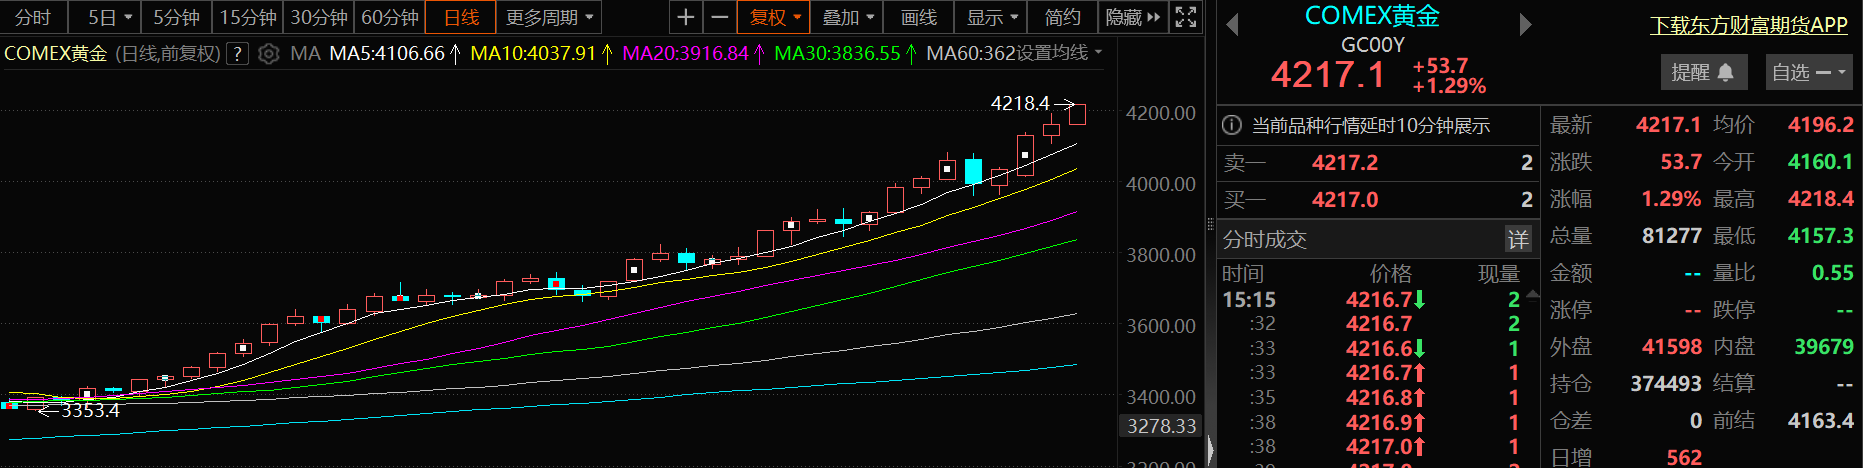Image resolution: width=1863 pixels, height=468 pixels.
Task: Click the MA30:3836.55 indicator label
Action: pyautogui.click(x=837, y=53)
